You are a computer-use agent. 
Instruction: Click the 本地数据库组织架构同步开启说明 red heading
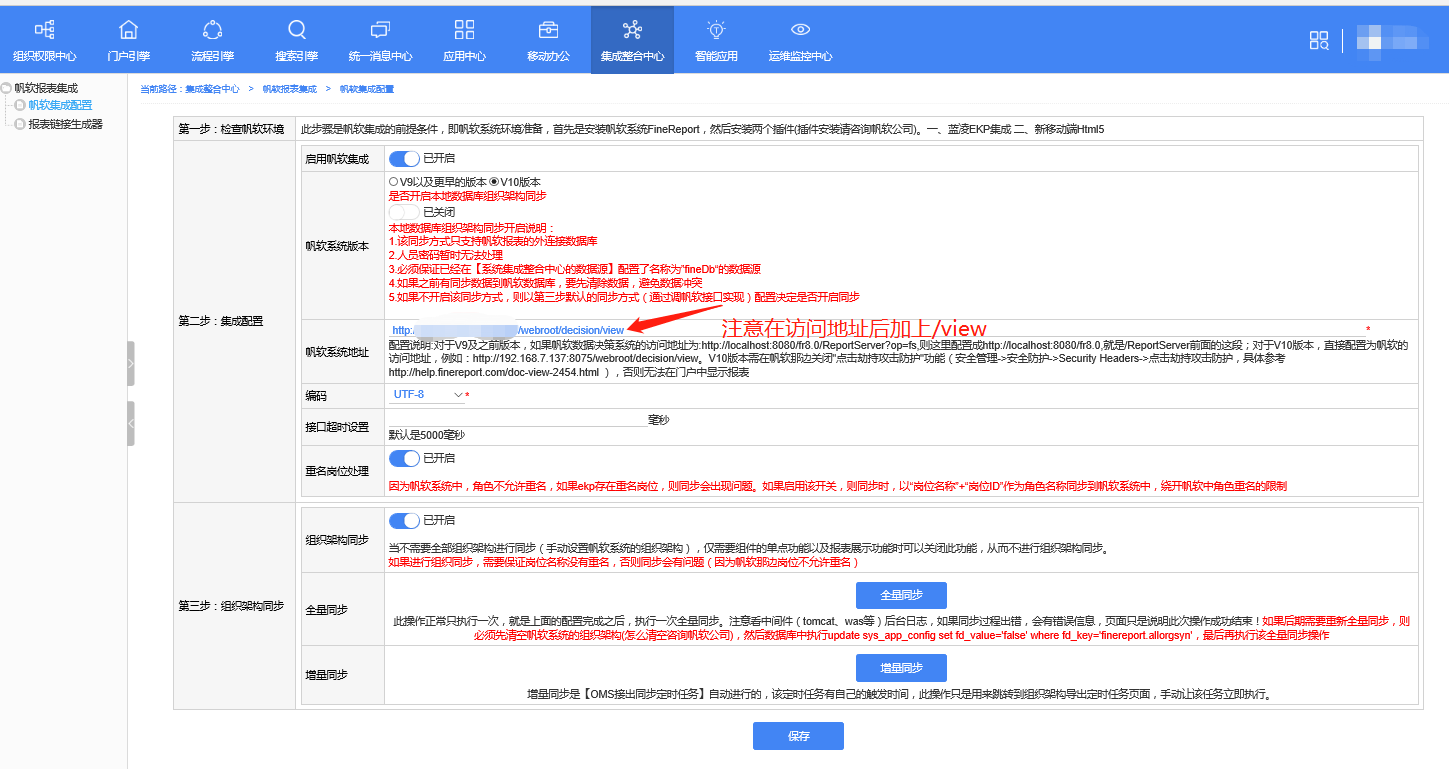coord(471,228)
